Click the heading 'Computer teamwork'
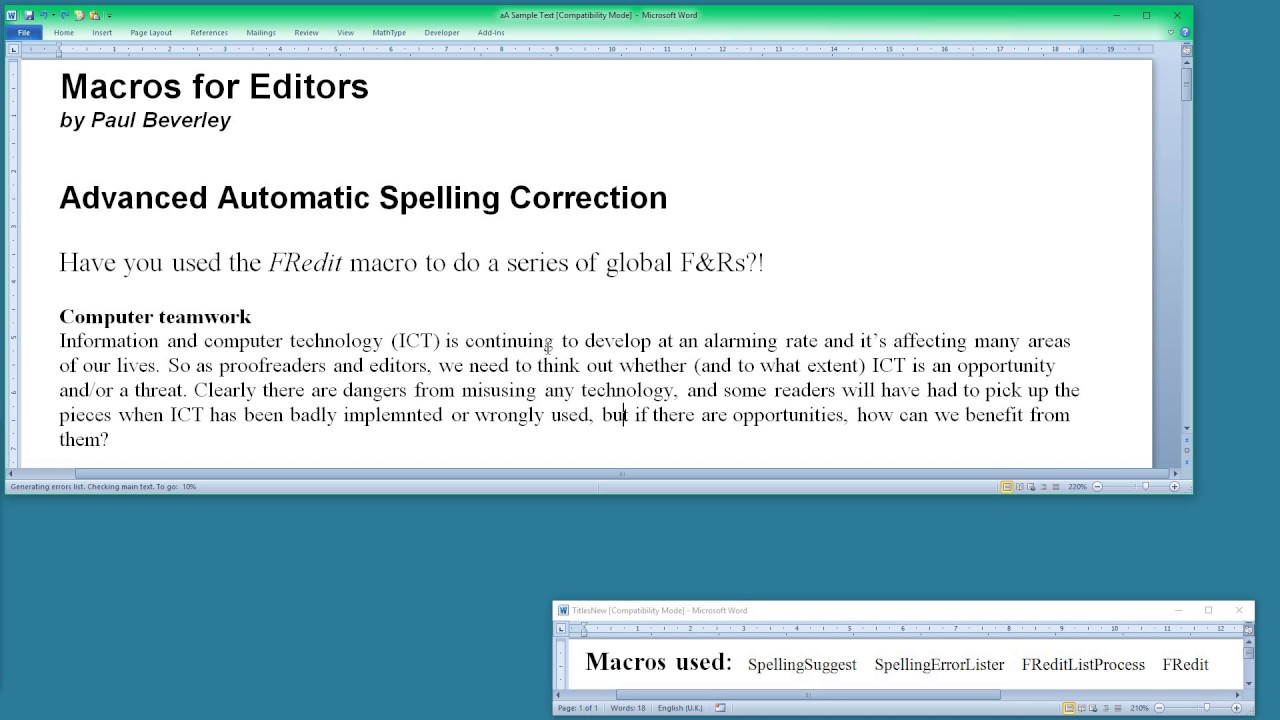The width and height of the screenshot is (1280, 720). 155,317
